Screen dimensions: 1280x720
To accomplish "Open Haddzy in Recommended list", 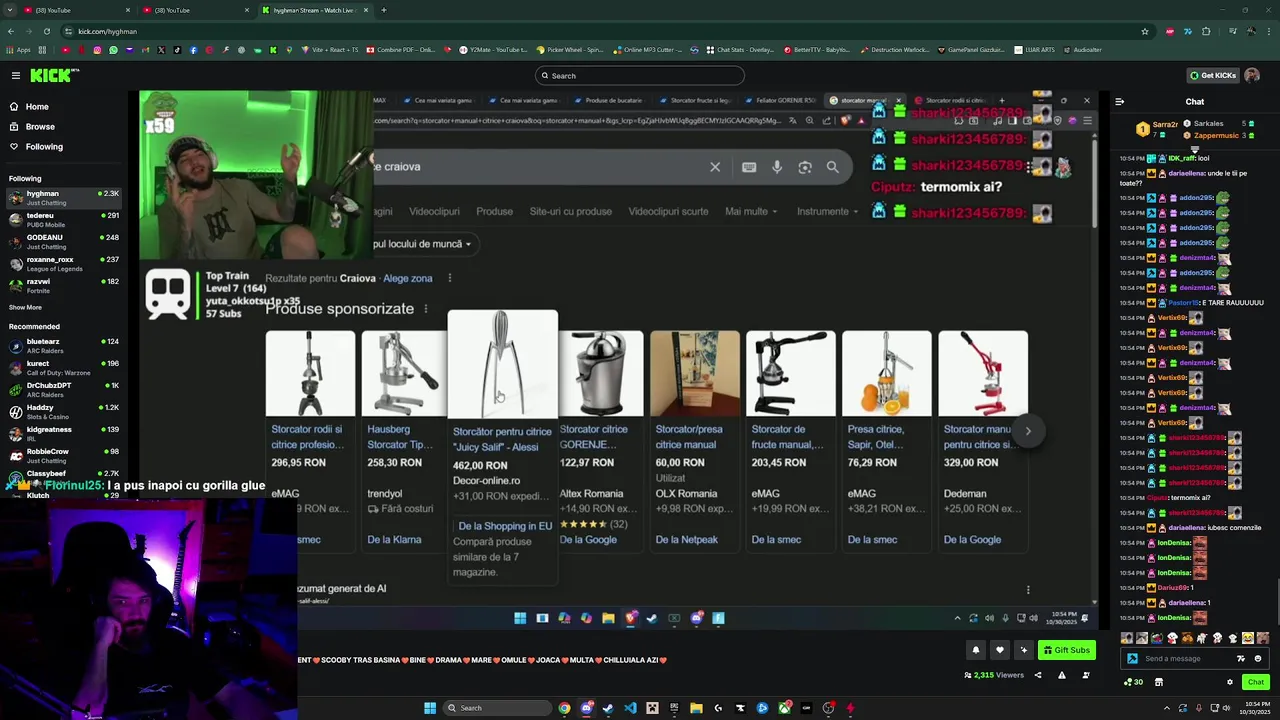I will pyautogui.click(x=64, y=411).
